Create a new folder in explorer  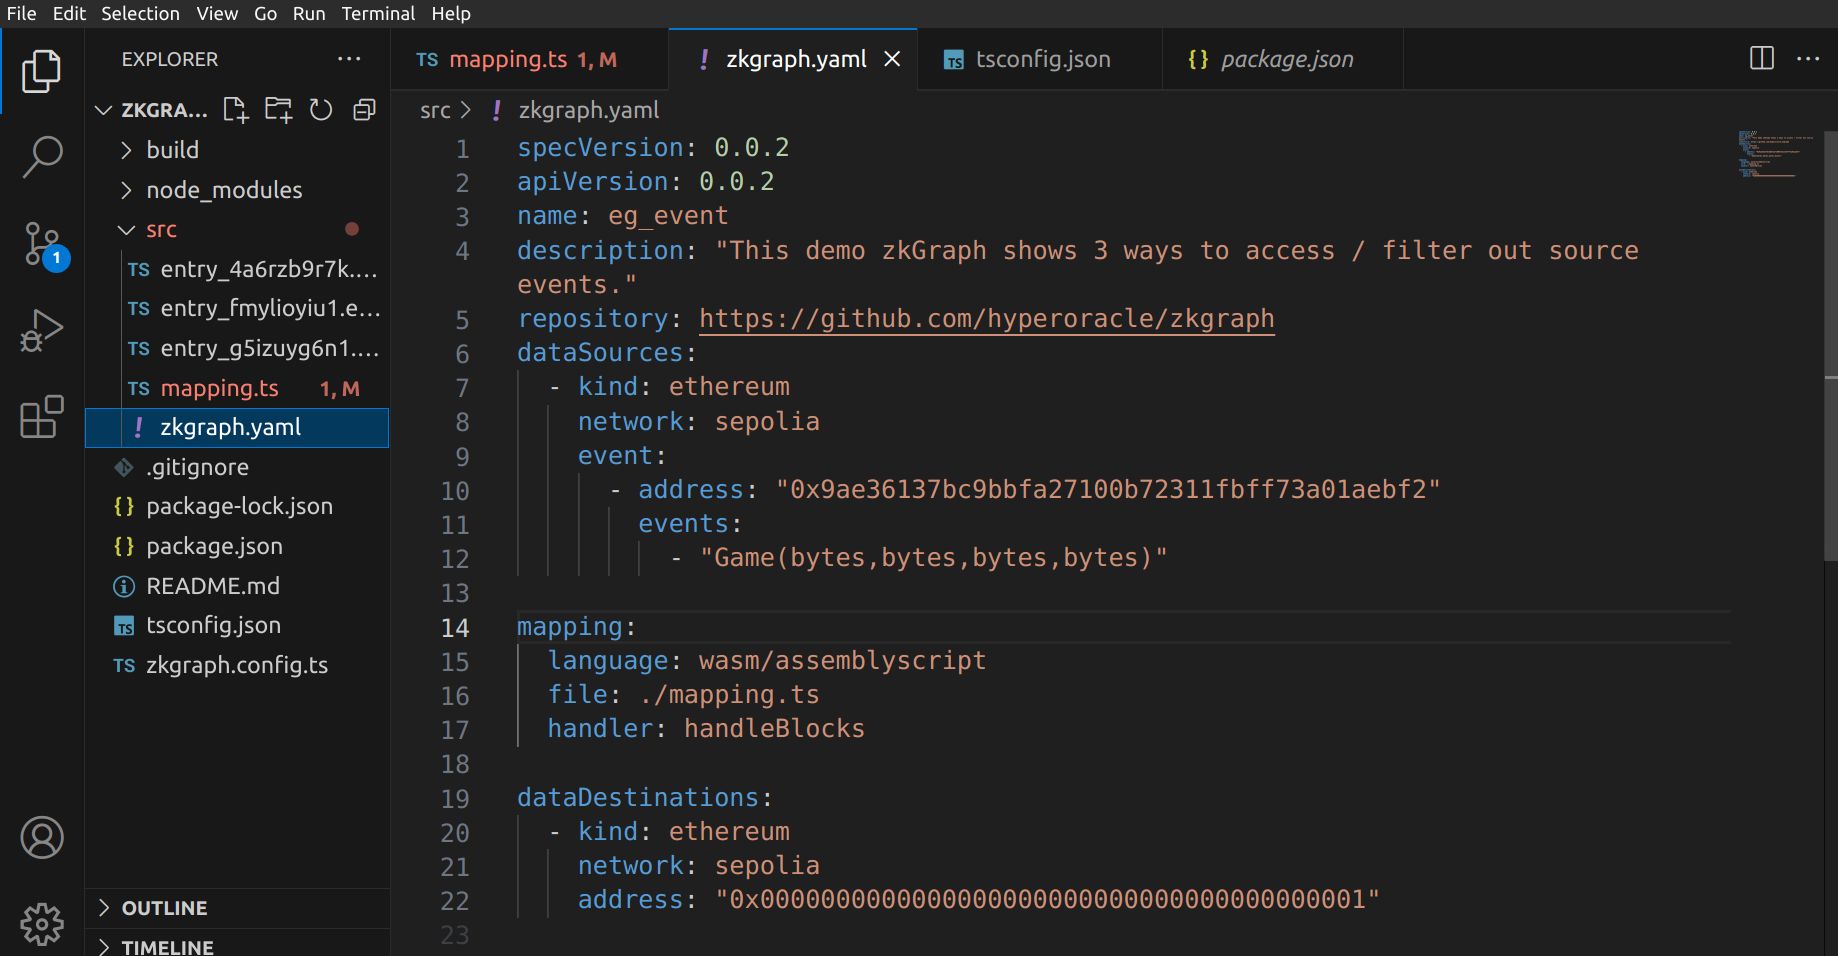pos(278,110)
